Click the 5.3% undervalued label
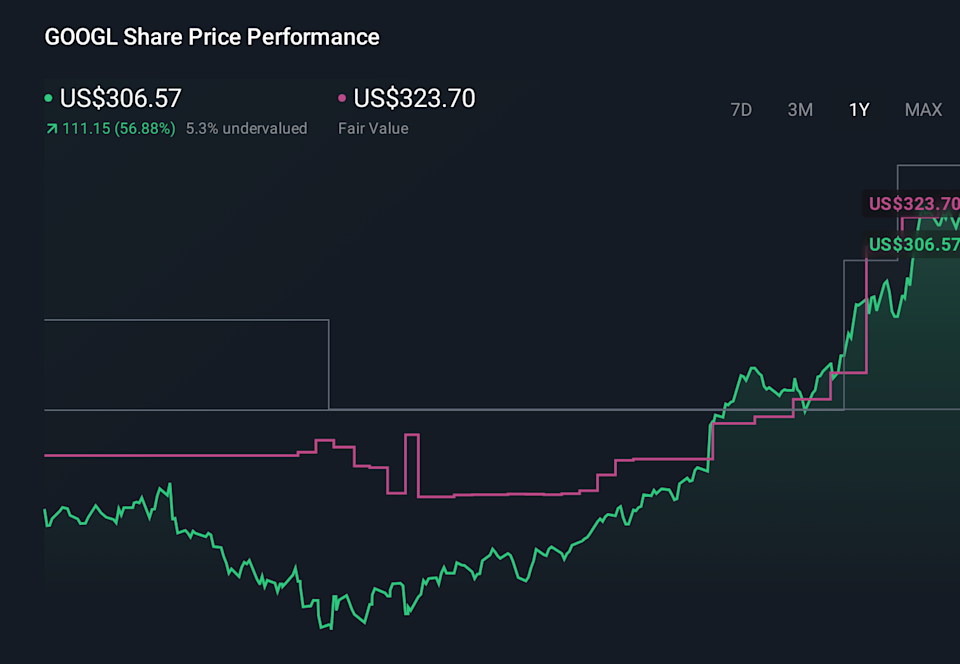This screenshot has width=960, height=664. [247, 128]
